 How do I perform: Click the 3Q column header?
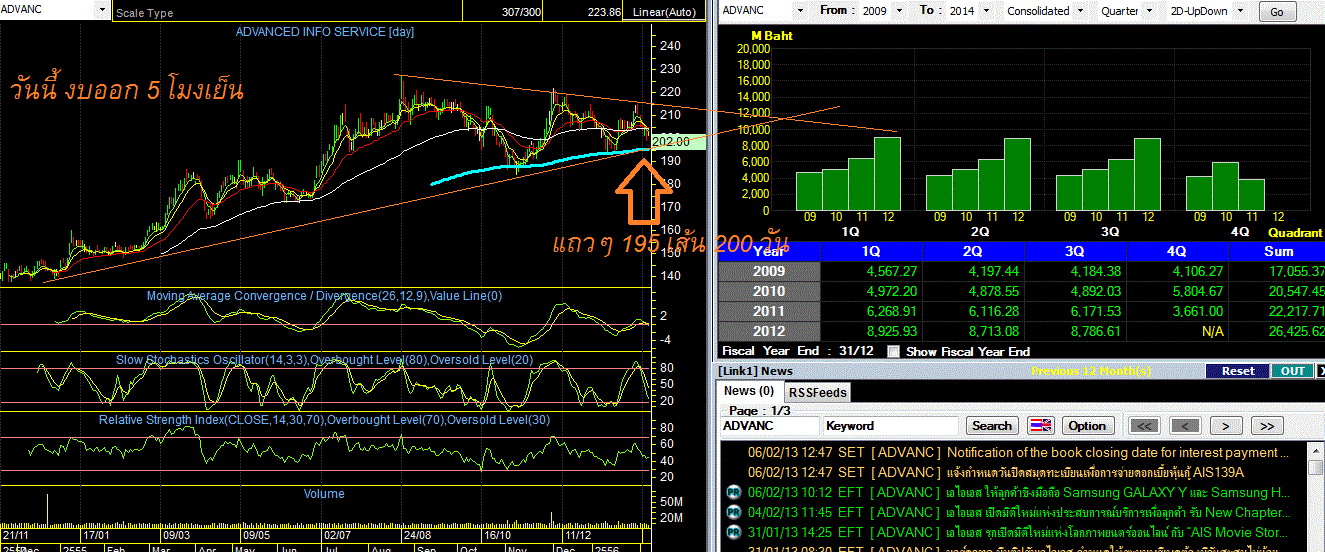click(x=1075, y=251)
